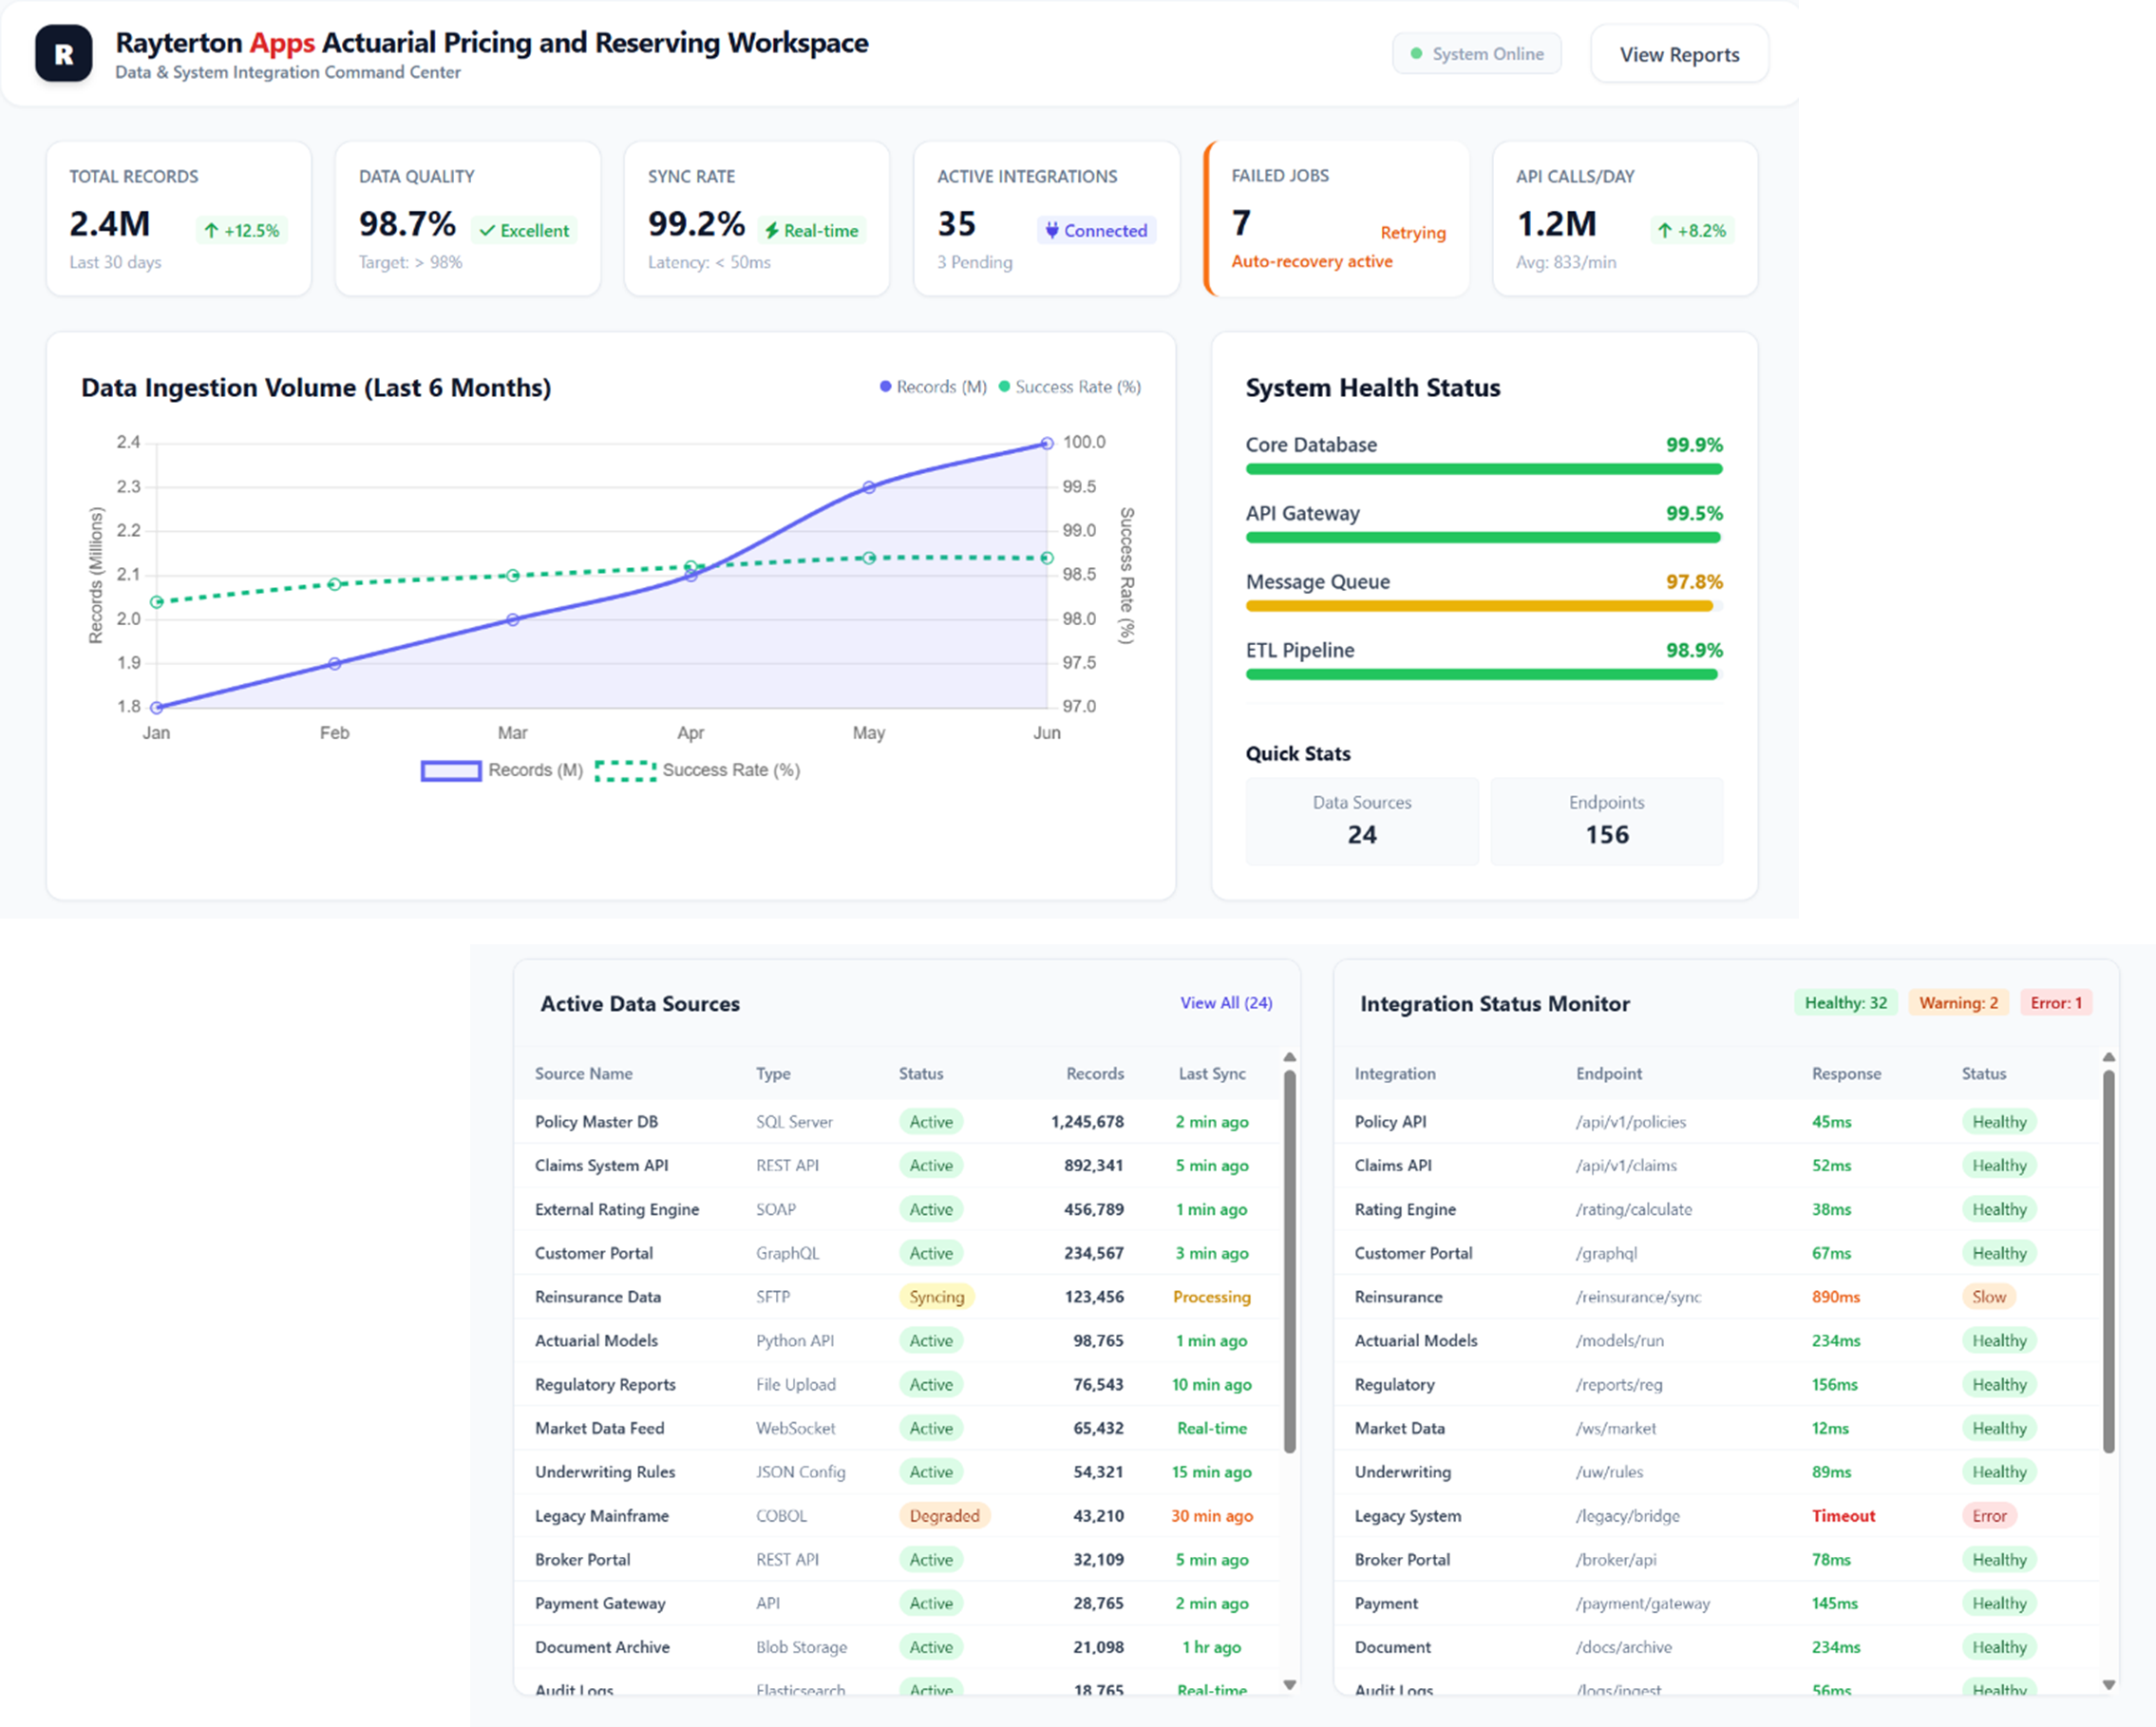This screenshot has width=2156, height=1727.
Task: Click the Connected plug icon badge
Action: pyautogui.click(x=1096, y=231)
